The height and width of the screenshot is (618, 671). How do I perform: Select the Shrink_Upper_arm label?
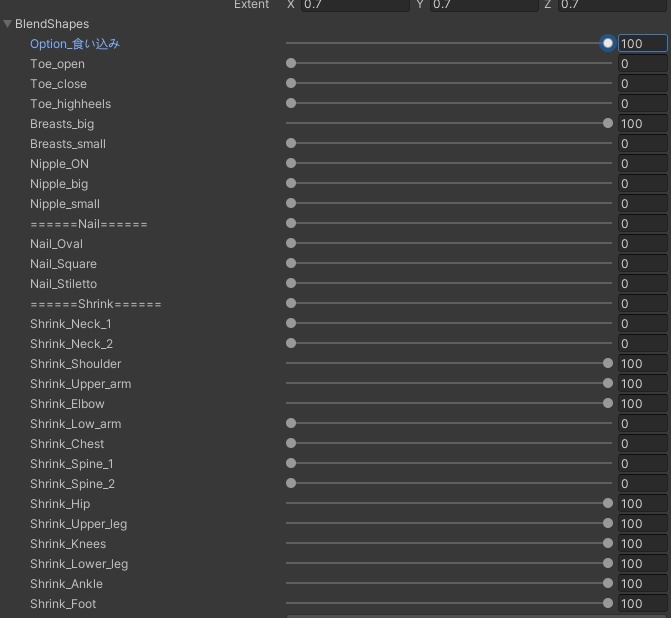pyautogui.click(x=80, y=384)
